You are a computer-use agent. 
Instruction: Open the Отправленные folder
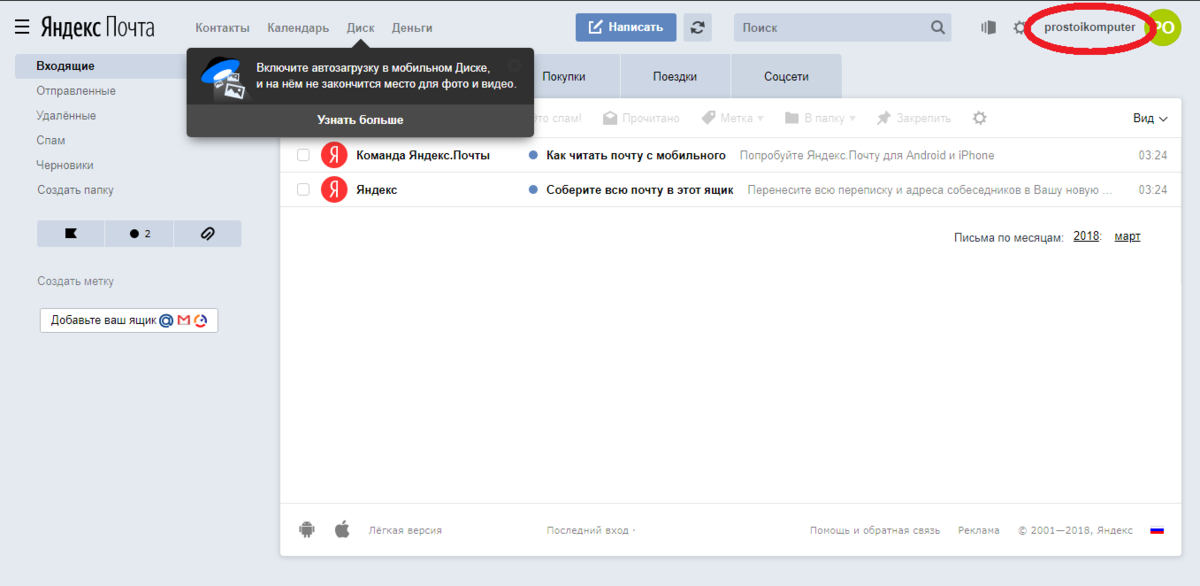76,91
